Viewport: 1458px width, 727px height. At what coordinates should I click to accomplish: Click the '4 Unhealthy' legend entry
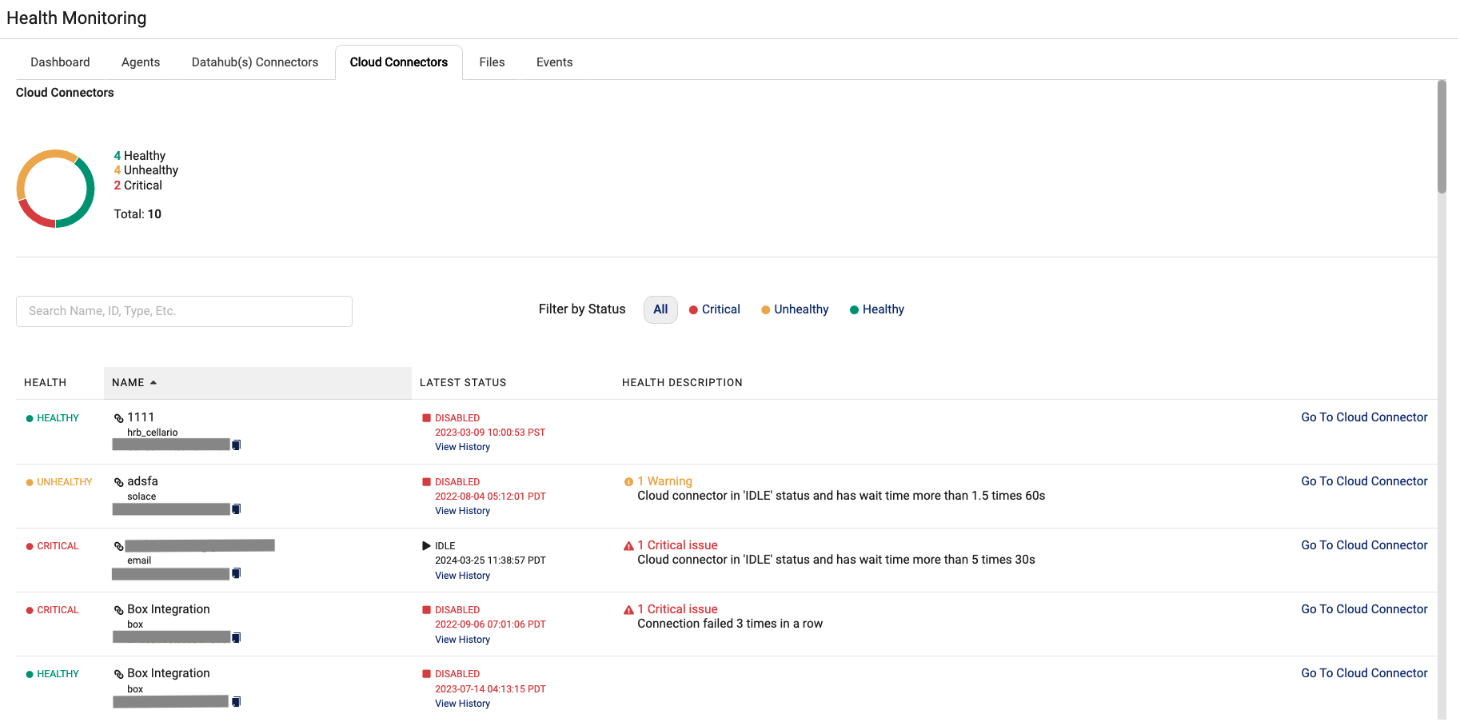[x=146, y=171]
